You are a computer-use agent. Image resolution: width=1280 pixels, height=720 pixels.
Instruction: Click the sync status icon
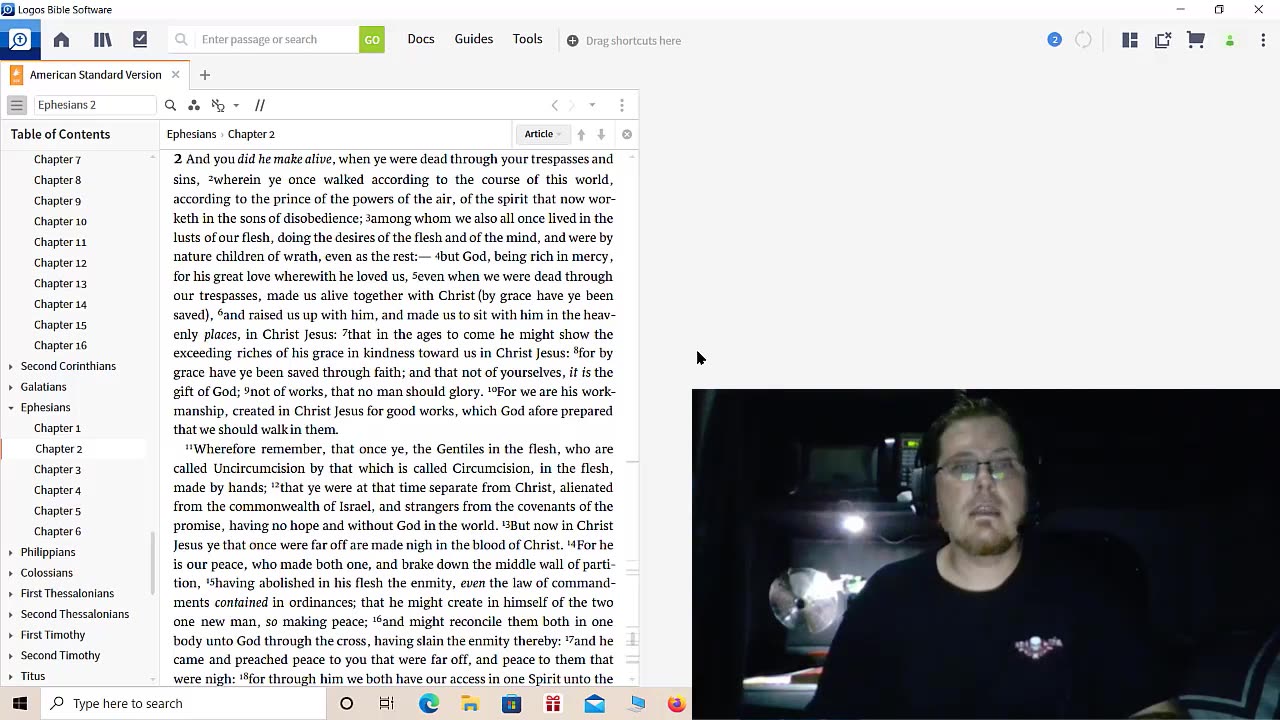[1084, 40]
